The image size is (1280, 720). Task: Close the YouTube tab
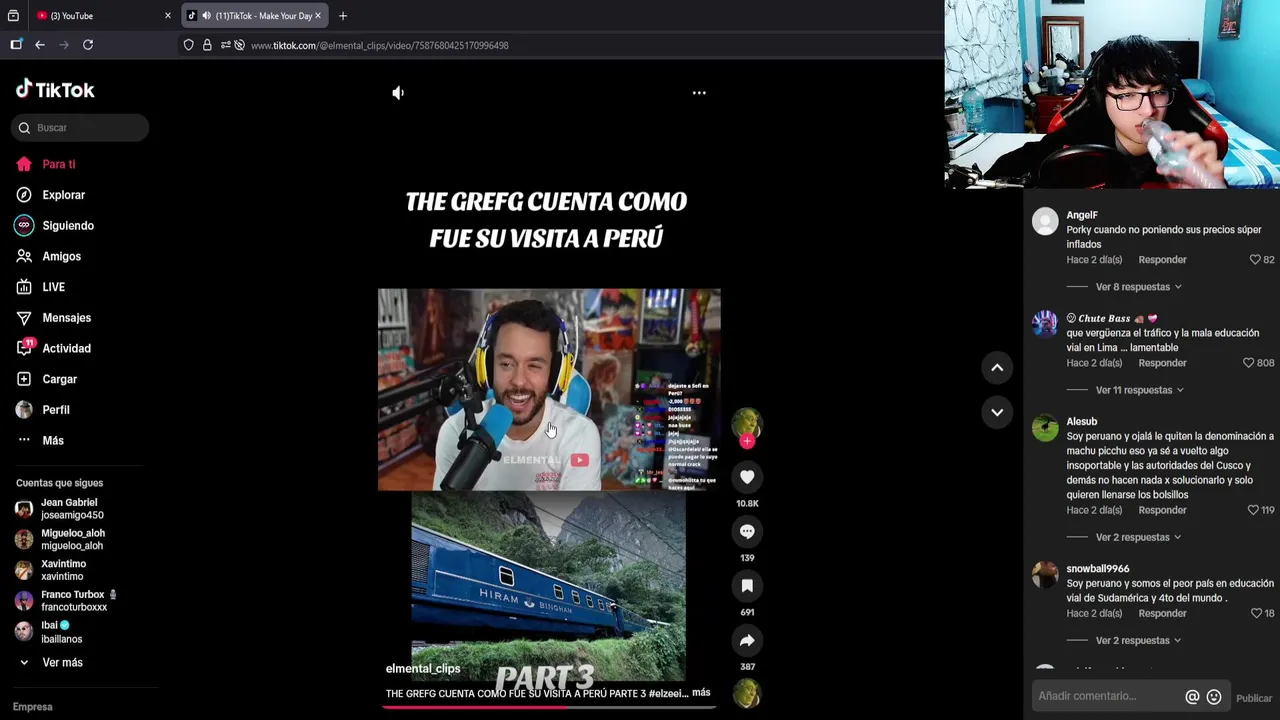point(167,16)
